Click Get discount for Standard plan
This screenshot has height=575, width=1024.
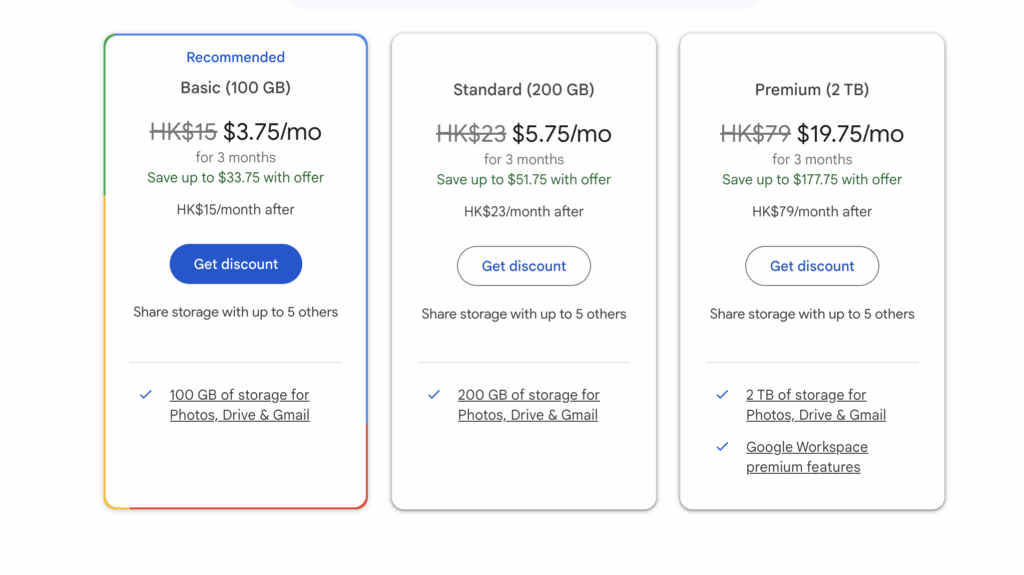[523, 266]
